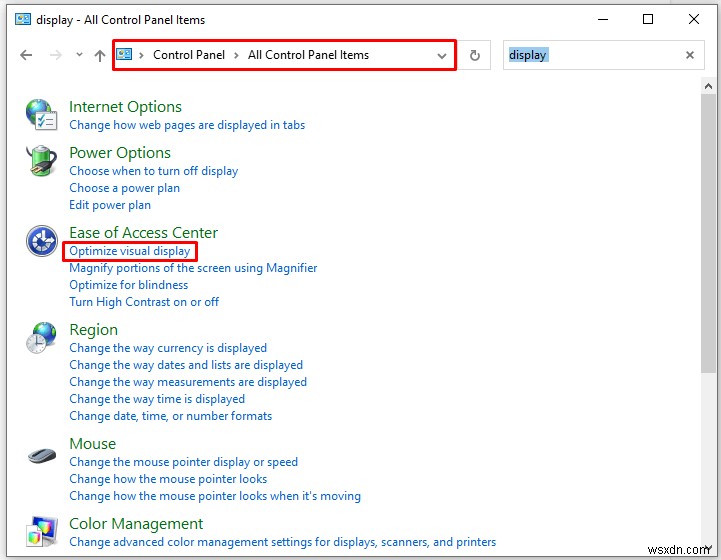Open the Color Management monitor icon

click(41, 532)
